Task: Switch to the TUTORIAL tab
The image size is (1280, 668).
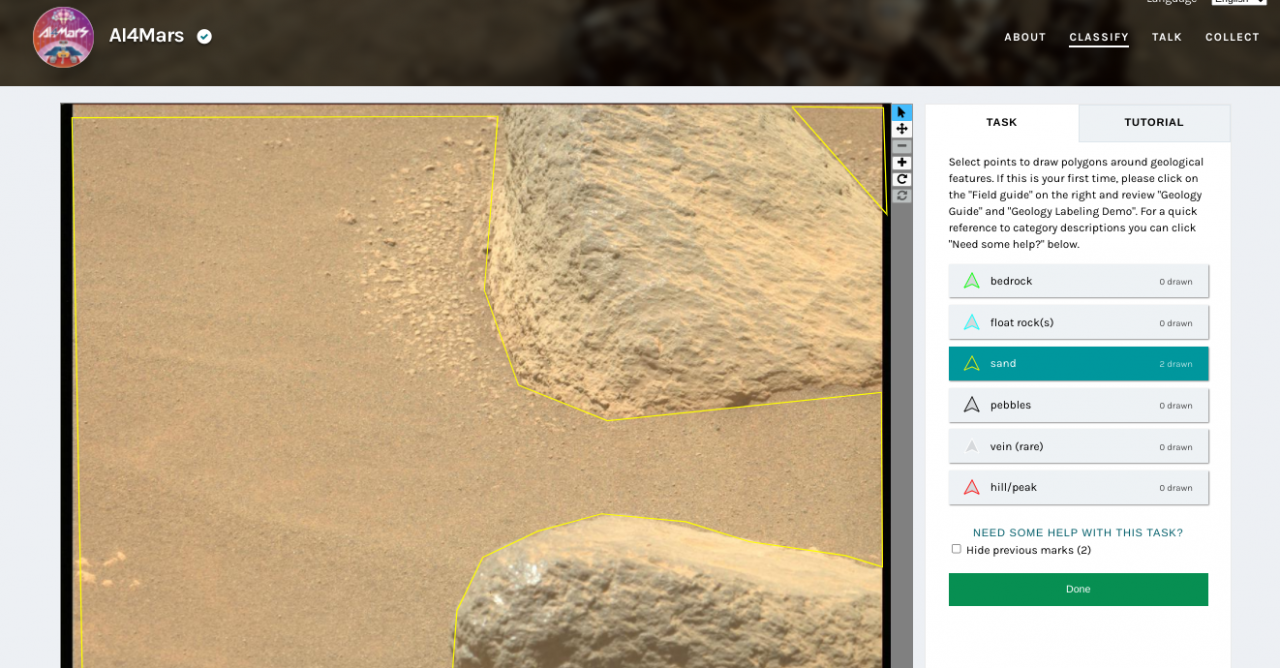Action: [x=1154, y=123]
